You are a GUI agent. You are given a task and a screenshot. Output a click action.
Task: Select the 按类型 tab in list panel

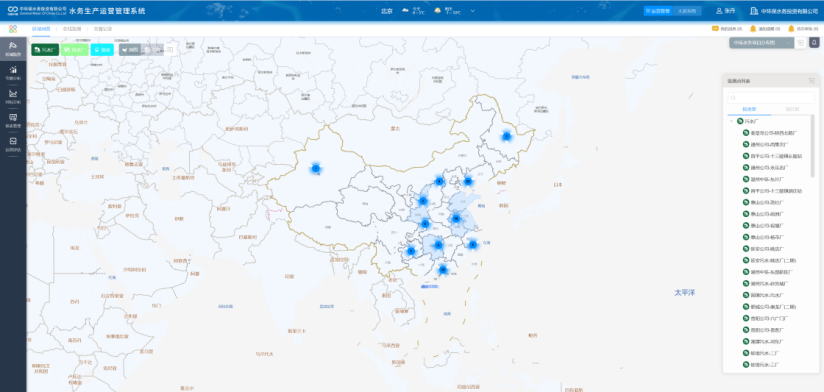(x=749, y=109)
